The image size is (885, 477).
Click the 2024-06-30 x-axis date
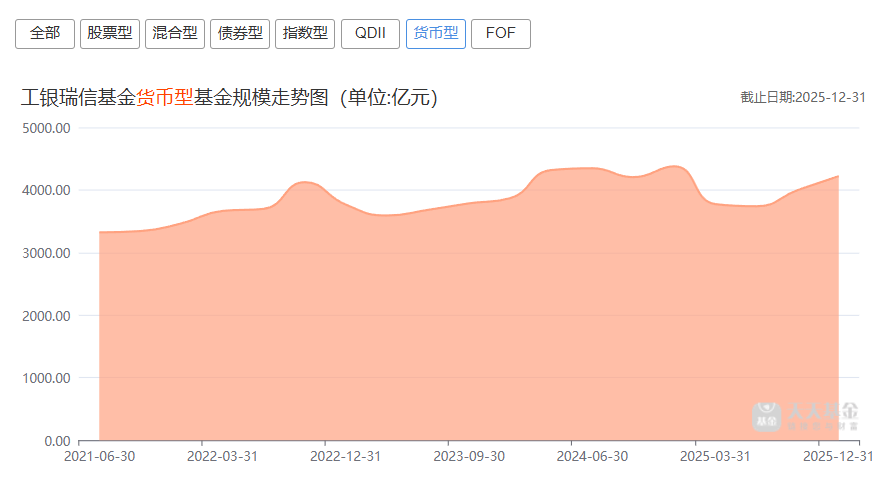coord(592,456)
